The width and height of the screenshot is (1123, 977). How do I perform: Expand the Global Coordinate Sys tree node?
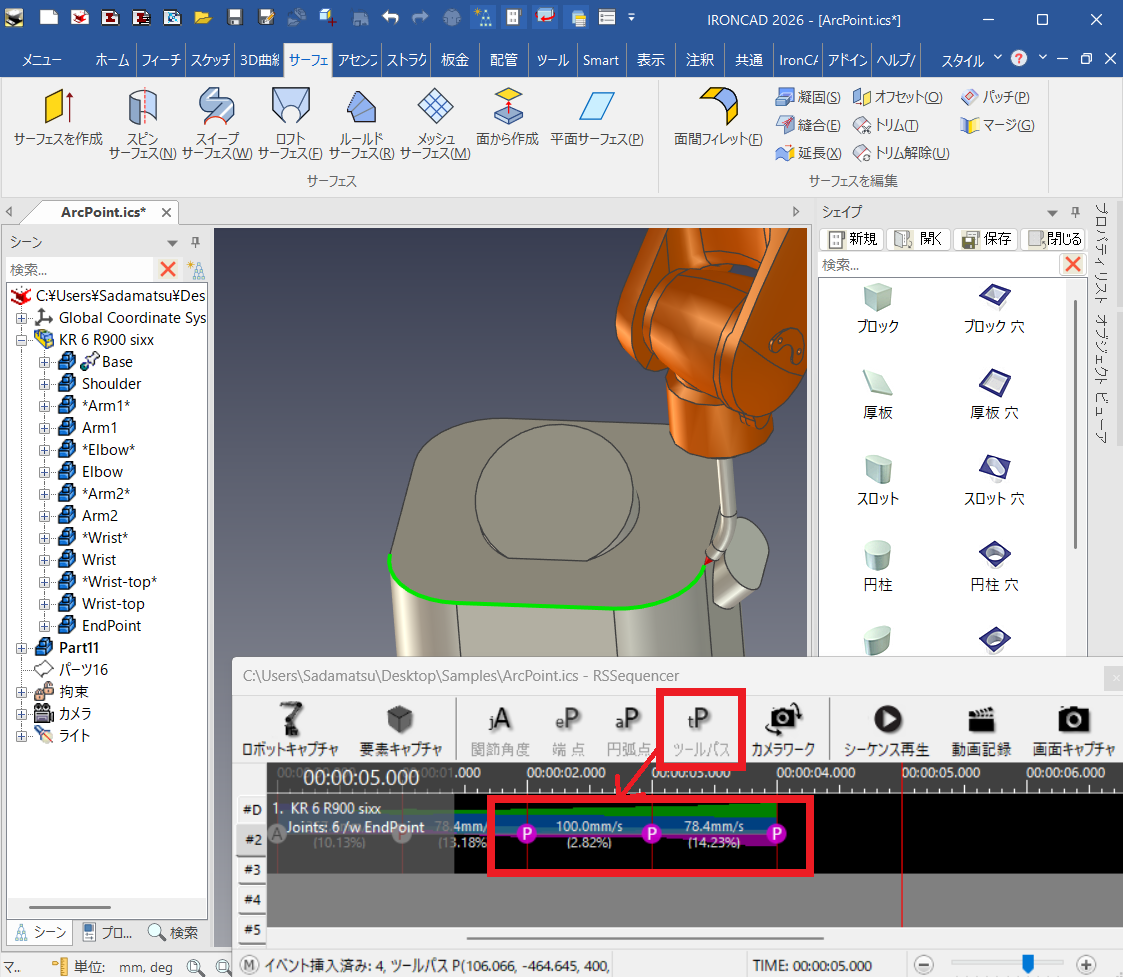pyautogui.click(x=21, y=317)
